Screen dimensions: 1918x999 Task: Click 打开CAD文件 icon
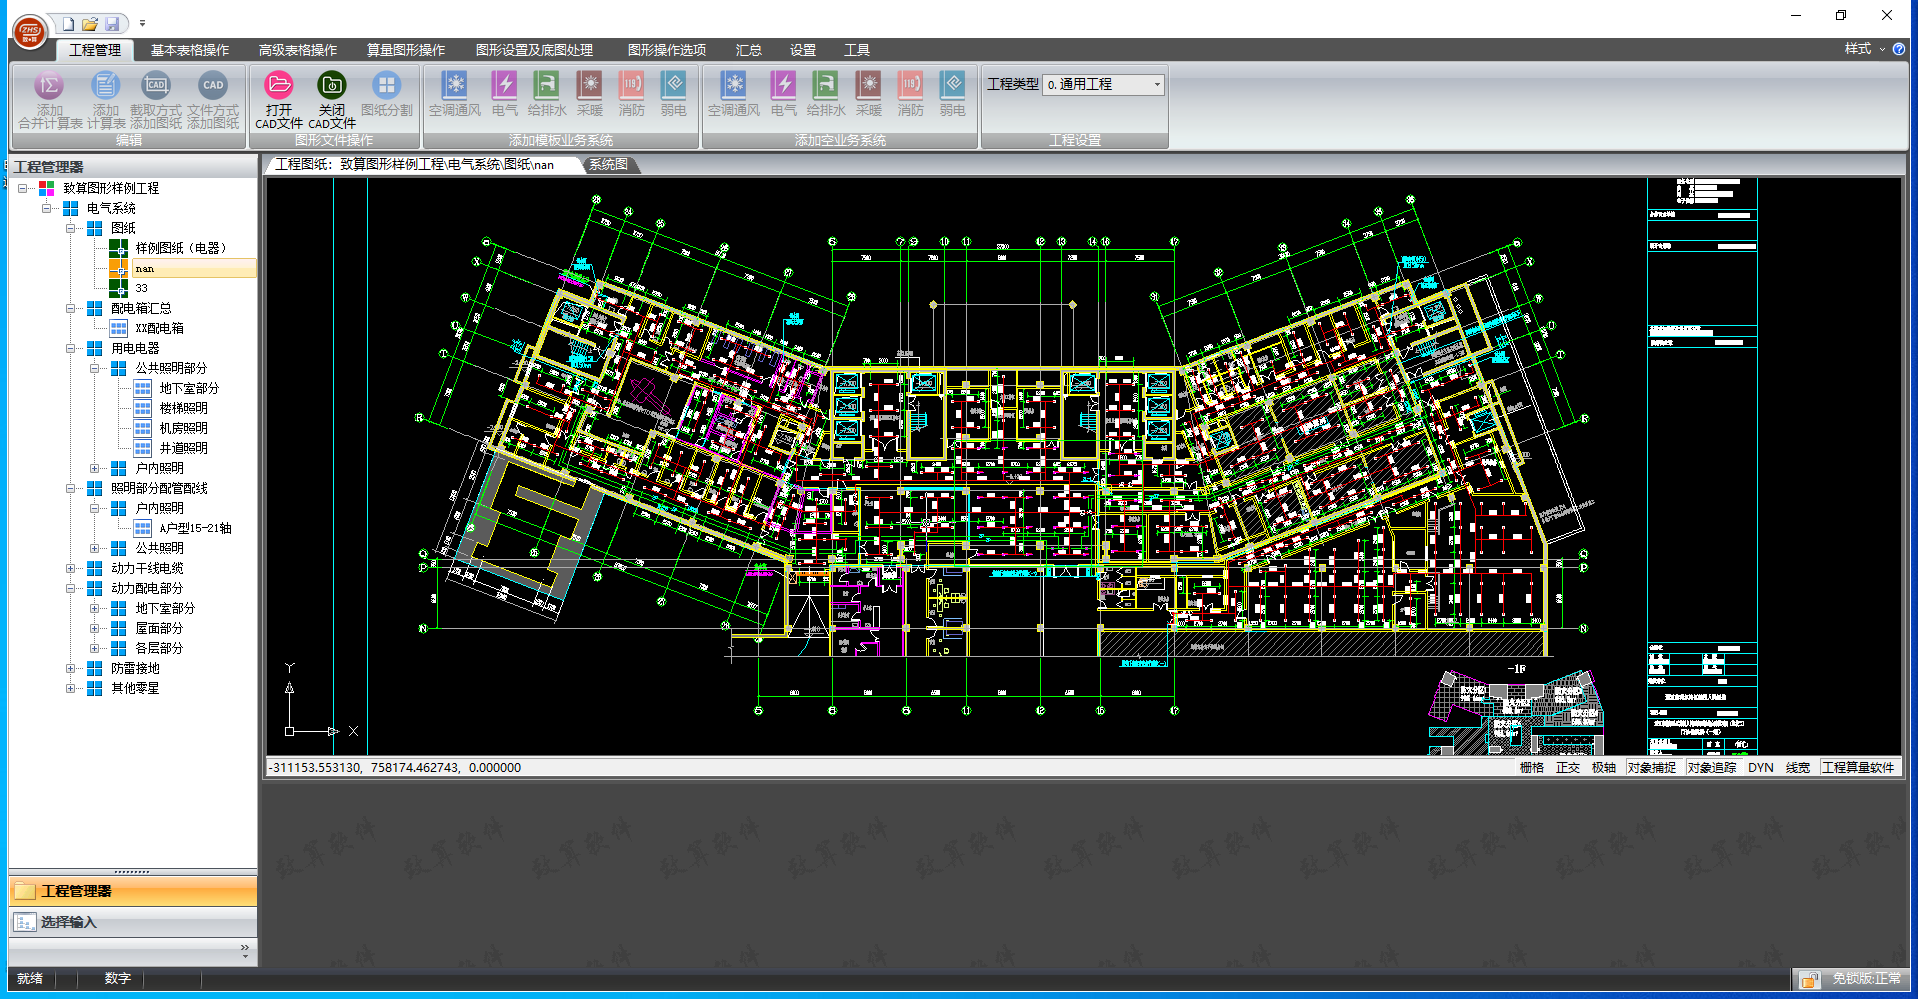[x=279, y=99]
